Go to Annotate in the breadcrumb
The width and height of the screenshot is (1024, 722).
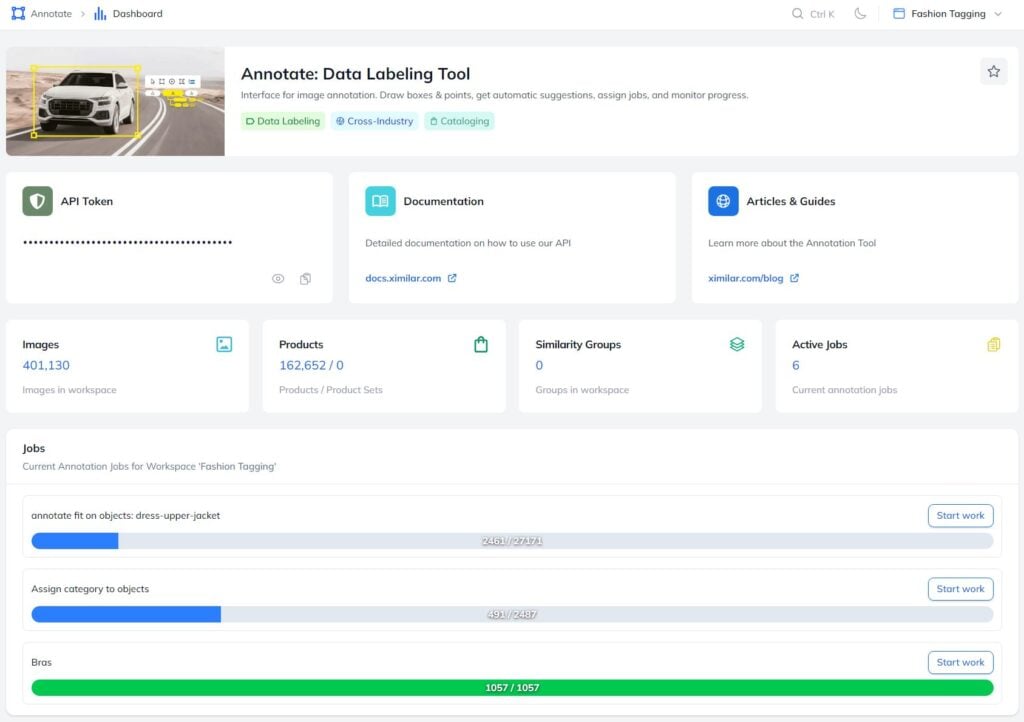point(51,14)
